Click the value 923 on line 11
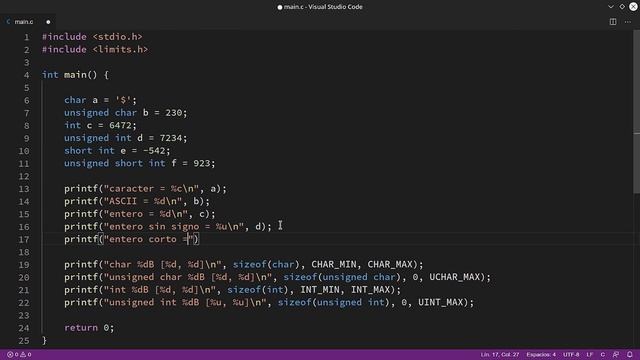Image resolution: width=640 pixels, height=360 pixels. coord(202,163)
